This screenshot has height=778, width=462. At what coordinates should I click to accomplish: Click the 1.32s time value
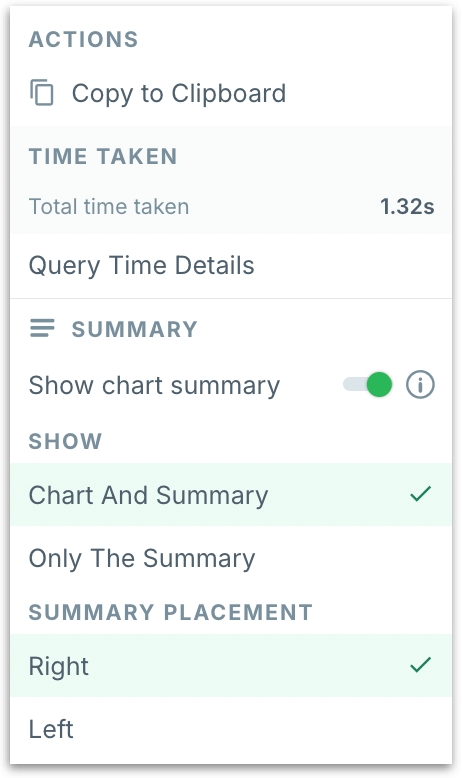(407, 206)
